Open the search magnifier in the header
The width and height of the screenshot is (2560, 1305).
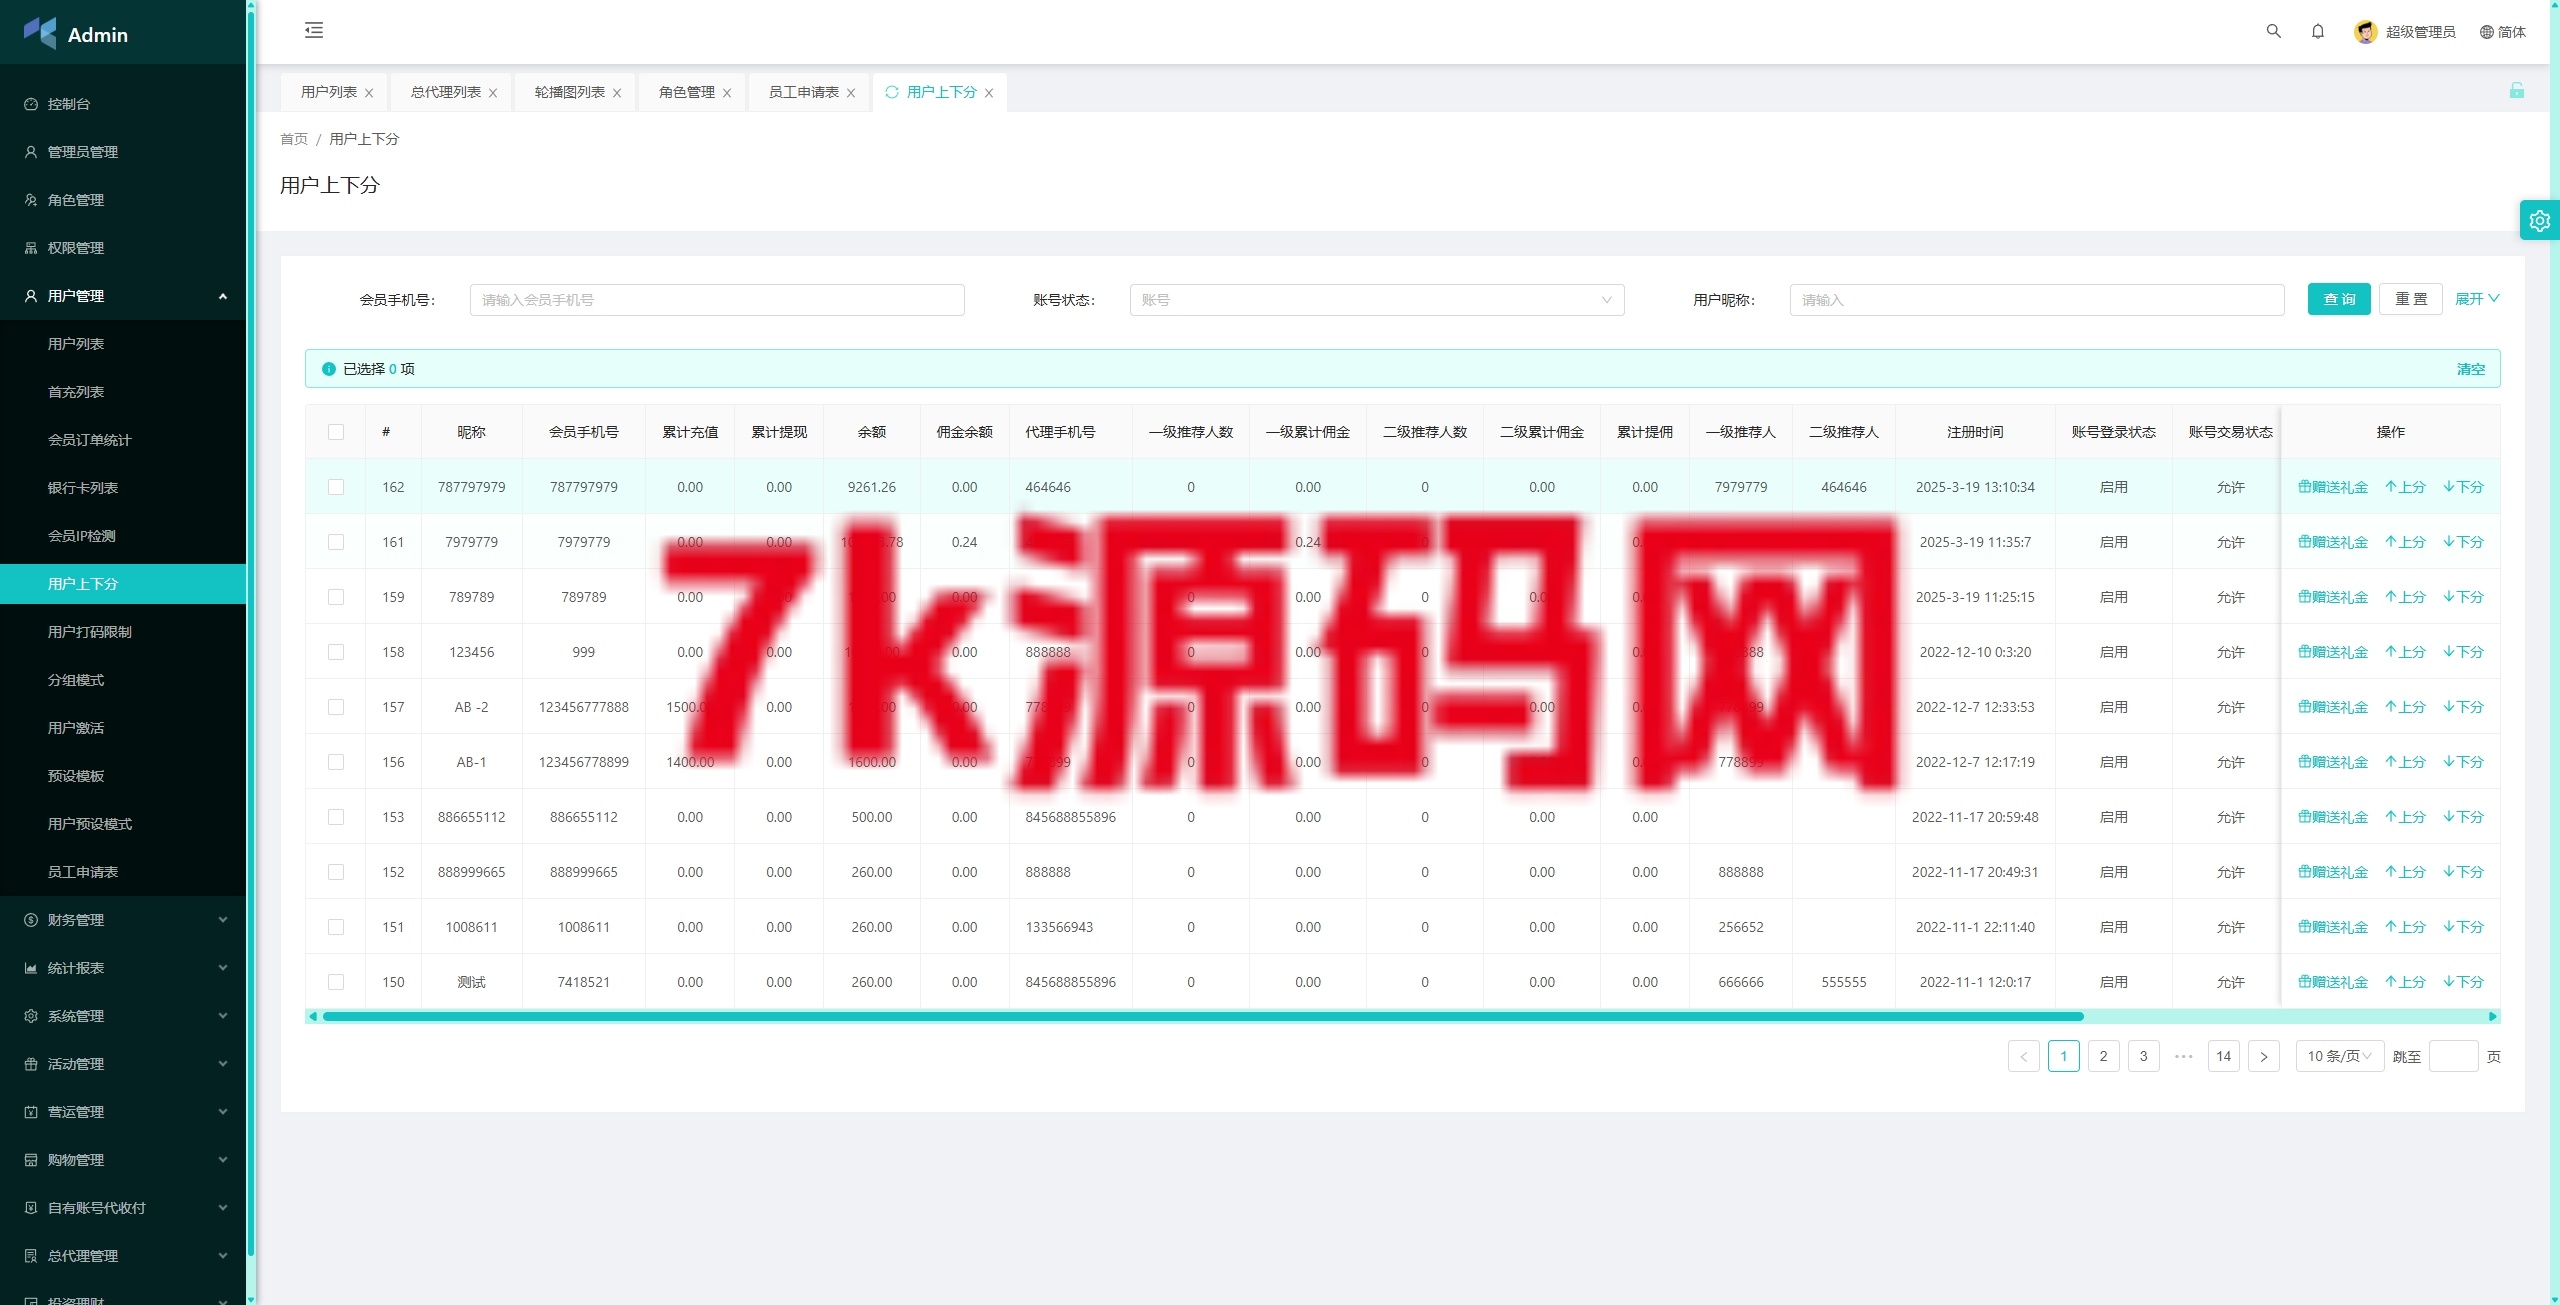point(2273,31)
